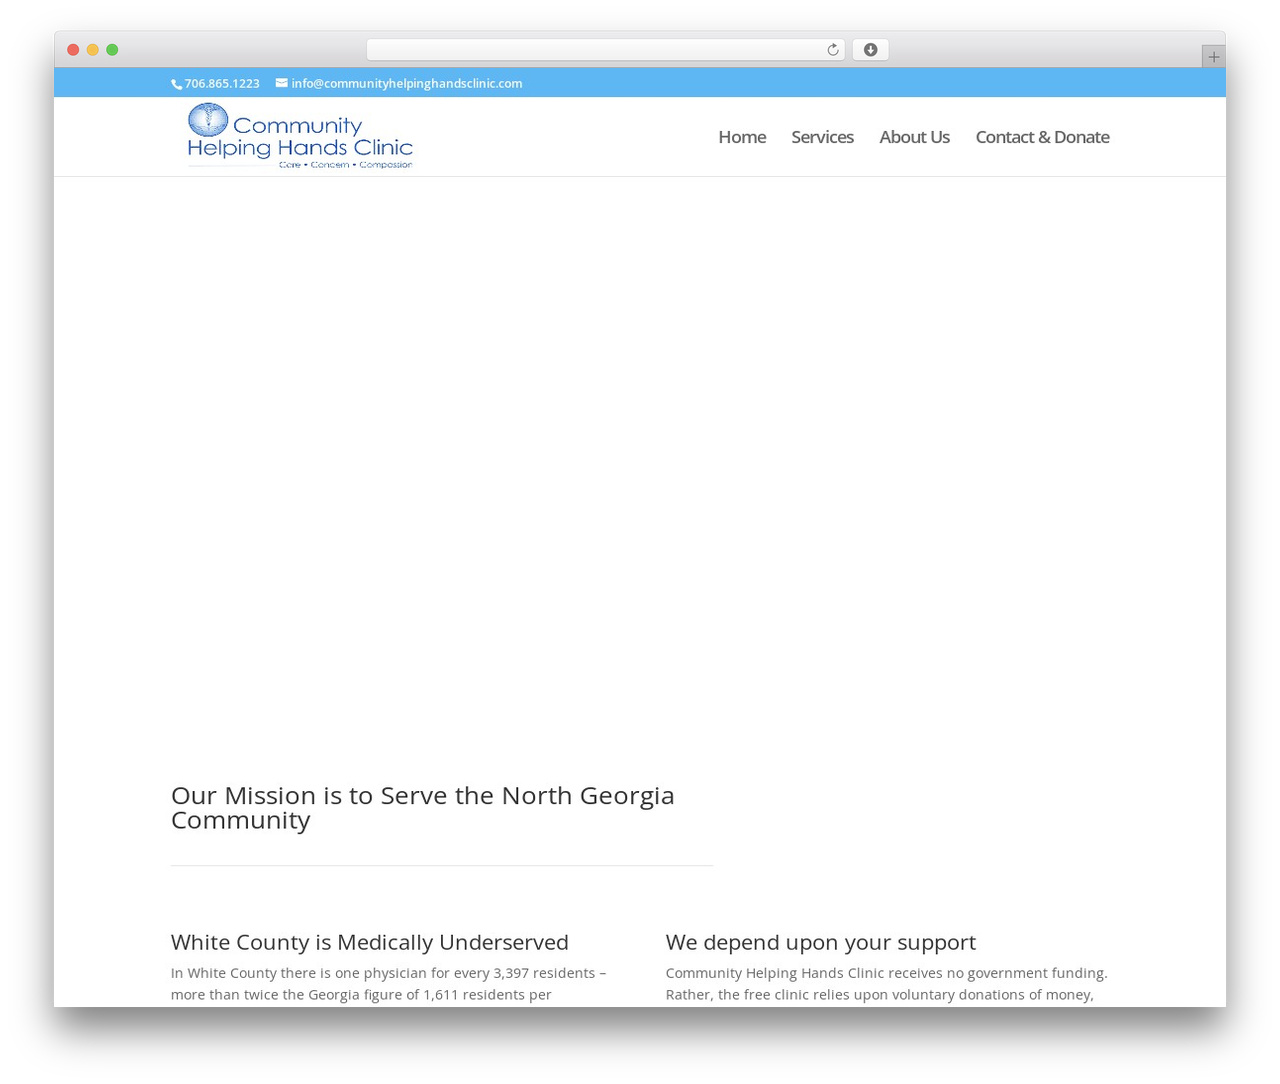This screenshot has height=1084, width=1280.
Task: Click the phone icon beside 706.865.1223
Action: 176,84
